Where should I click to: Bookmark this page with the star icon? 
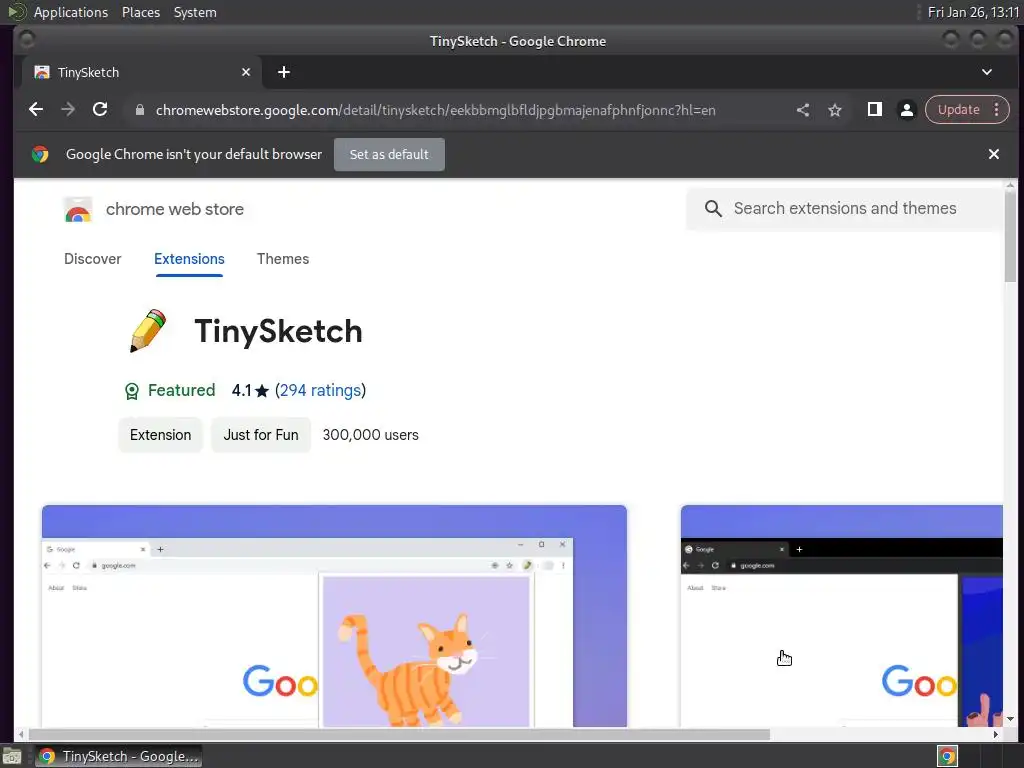coord(835,110)
